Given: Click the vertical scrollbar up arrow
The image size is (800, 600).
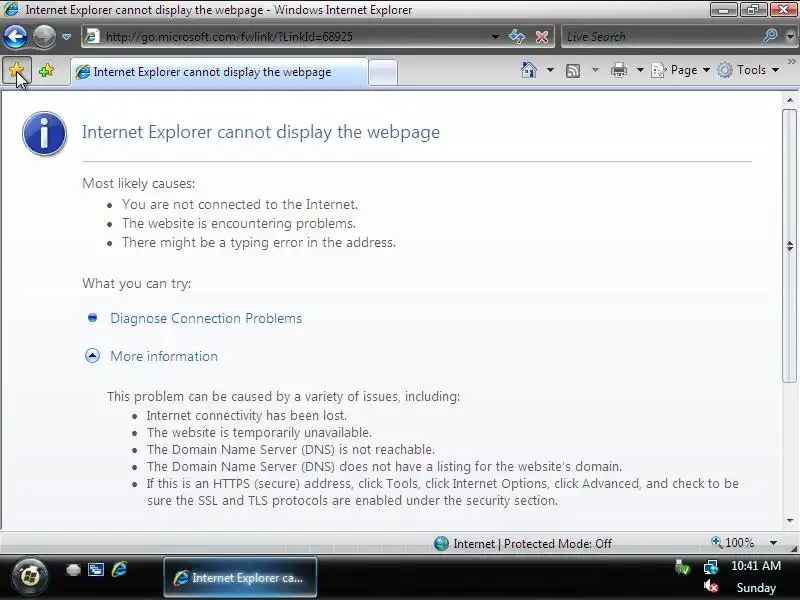Looking at the screenshot, I should pyautogui.click(x=790, y=101).
